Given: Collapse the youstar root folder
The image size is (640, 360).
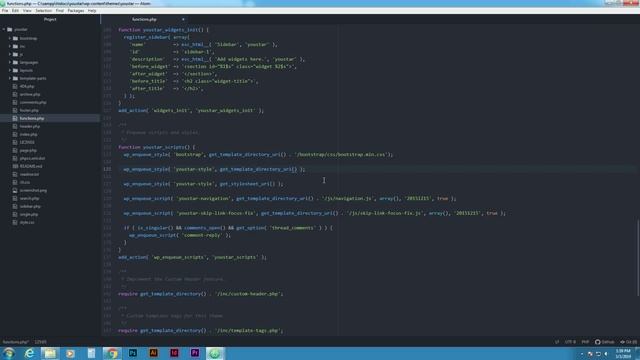Looking at the screenshot, I should pos(4,29).
